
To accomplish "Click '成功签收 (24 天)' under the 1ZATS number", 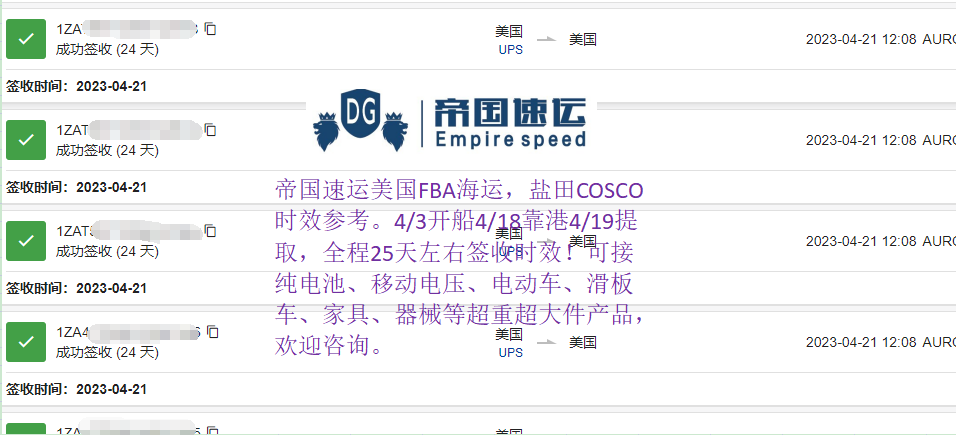I will (x=107, y=251).
